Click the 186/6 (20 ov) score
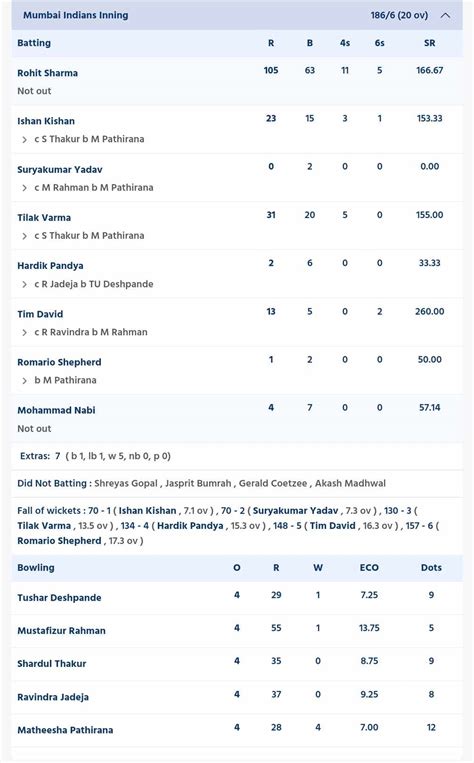Viewport: 474px width, 763px height. pyautogui.click(x=399, y=15)
